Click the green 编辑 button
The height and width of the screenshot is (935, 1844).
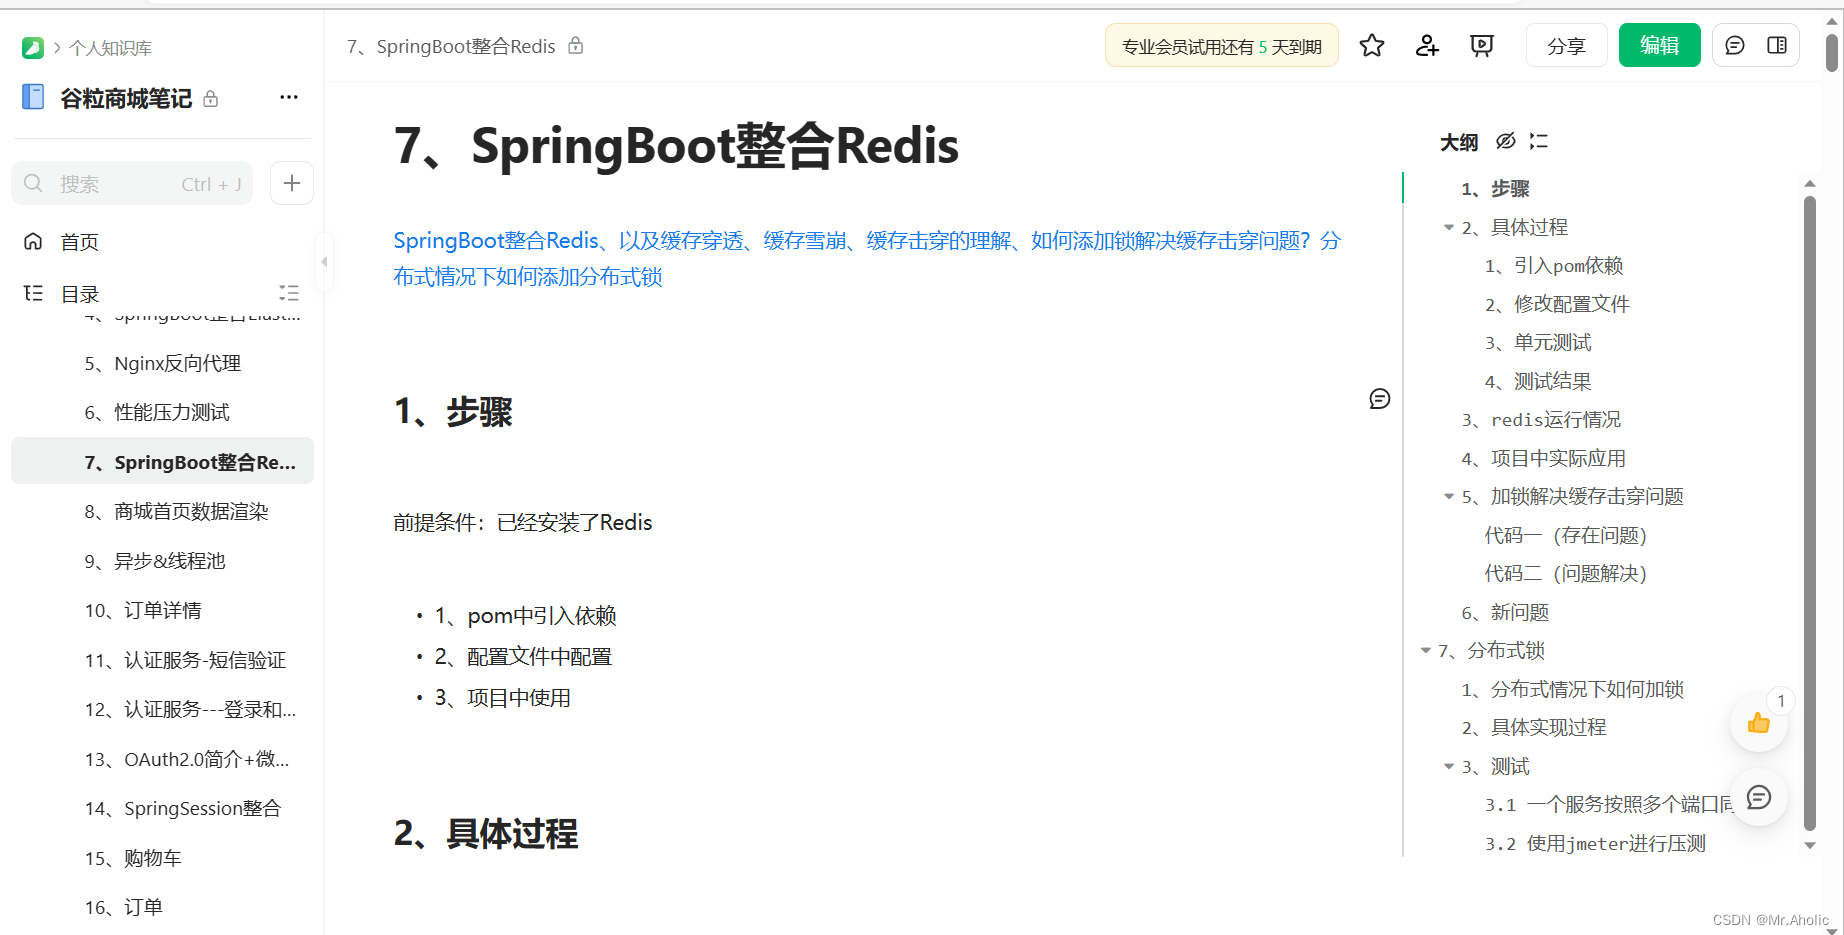pos(1659,45)
